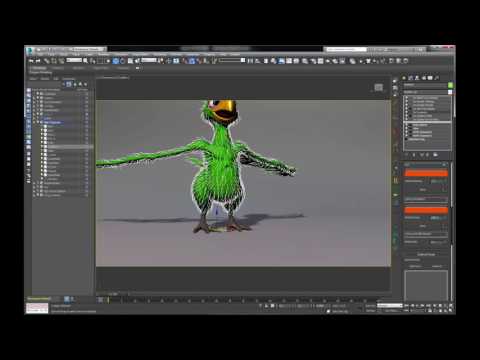This screenshot has height=360, width=480.
Task: Activate the highlighted Select and Move tool
Action: (x=116, y=61)
